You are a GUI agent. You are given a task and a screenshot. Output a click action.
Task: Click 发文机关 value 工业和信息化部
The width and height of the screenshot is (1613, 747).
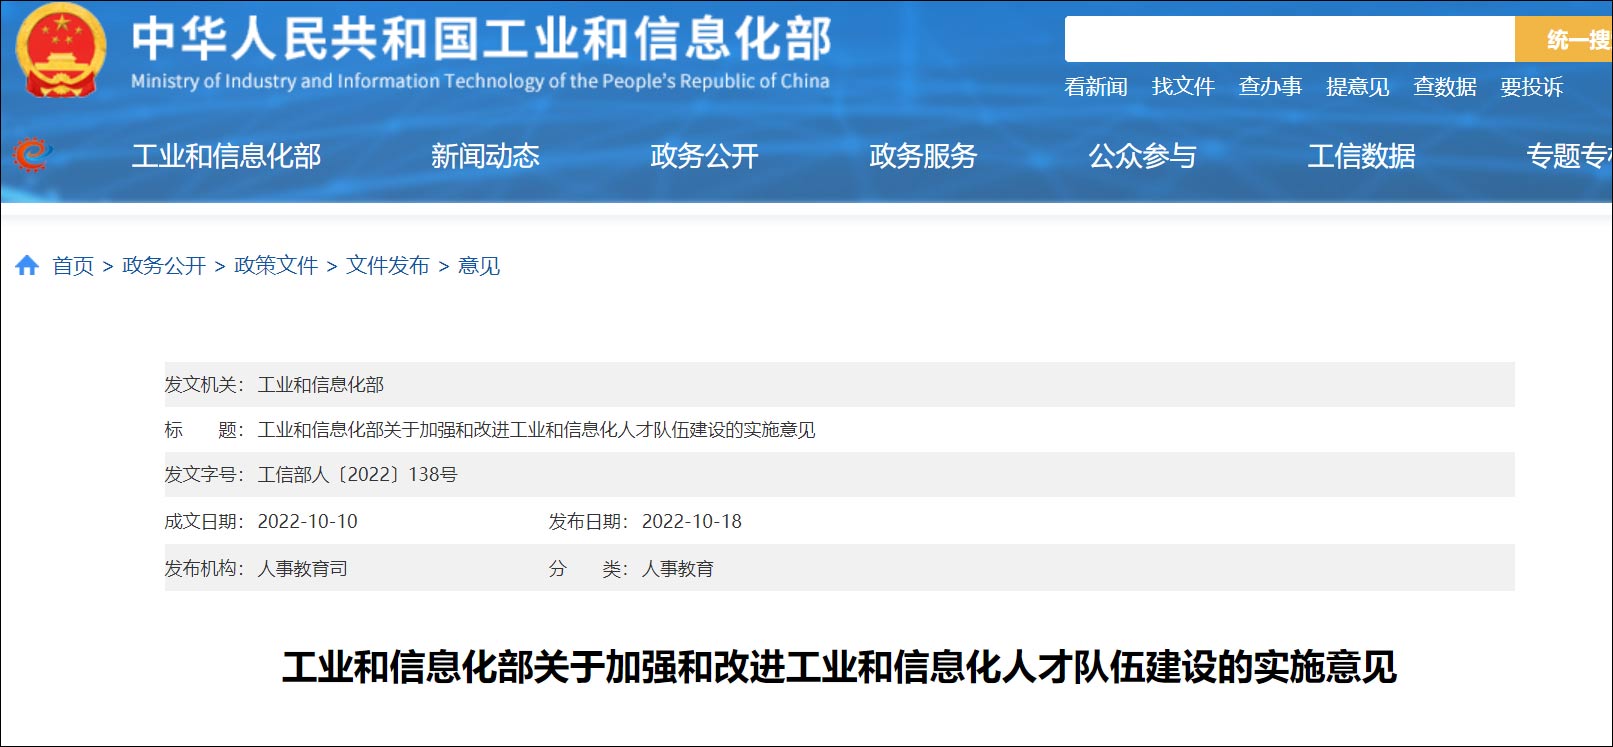[x=321, y=385]
